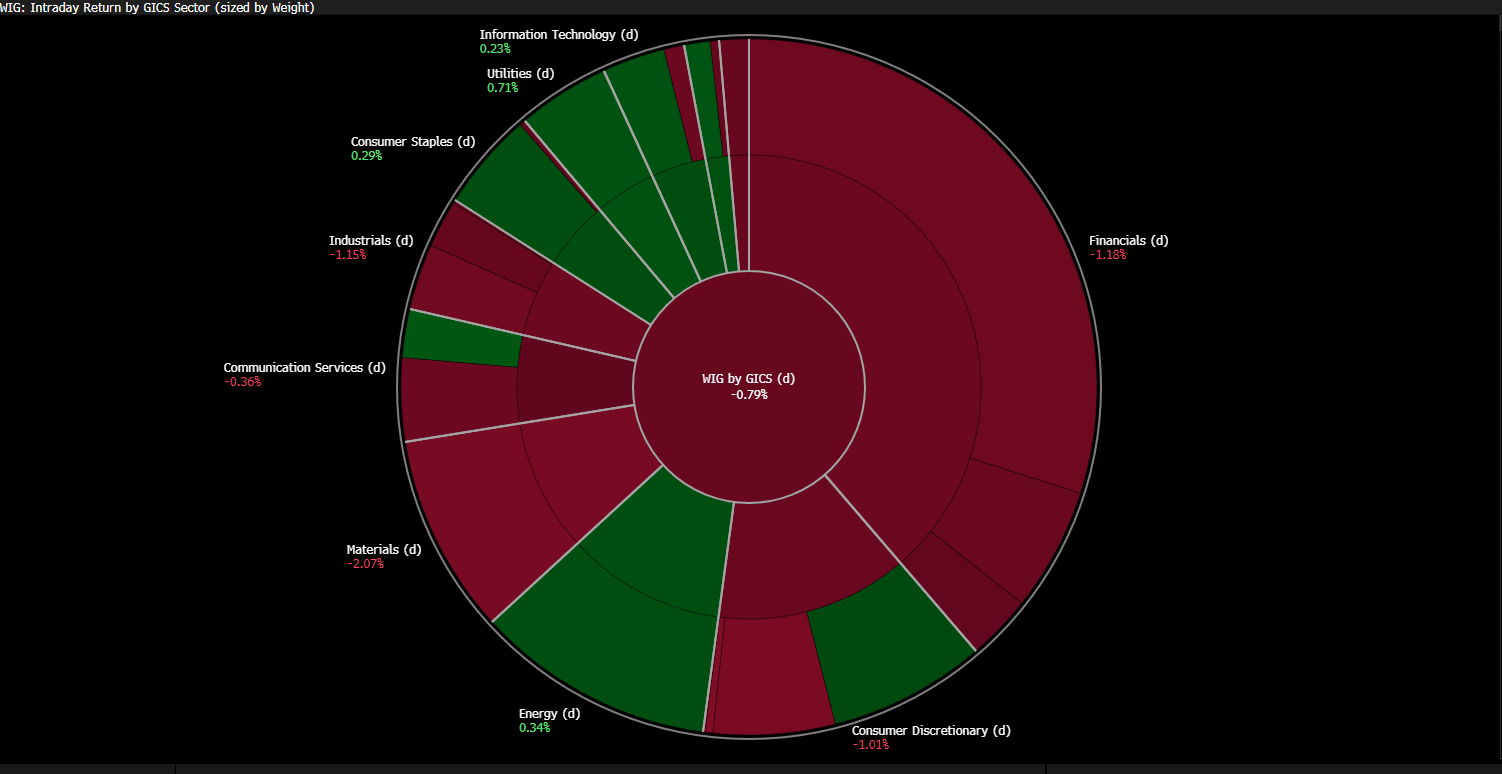1502x774 pixels.
Task: Click the Communication Services (d) label
Action: (304, 368)
